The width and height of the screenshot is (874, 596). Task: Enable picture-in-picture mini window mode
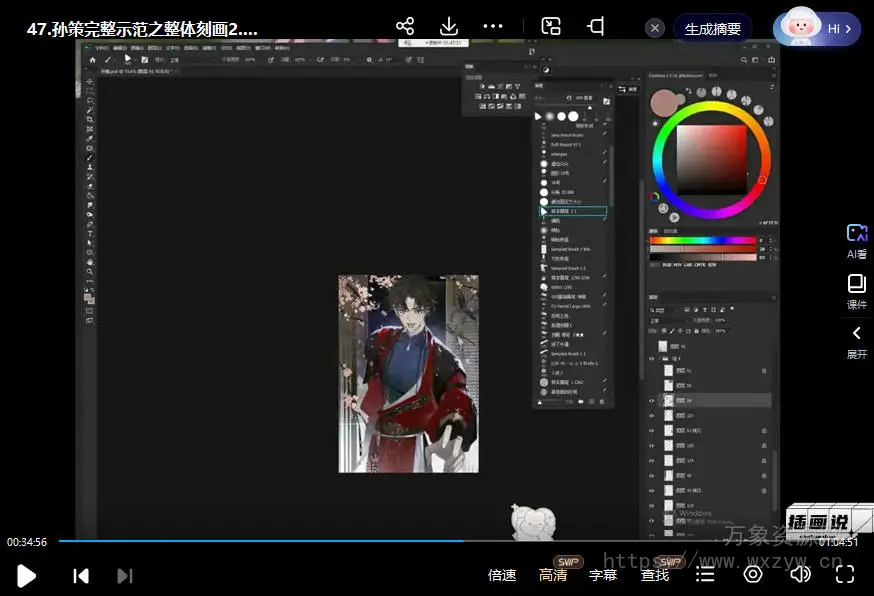(x=551, y=27)
